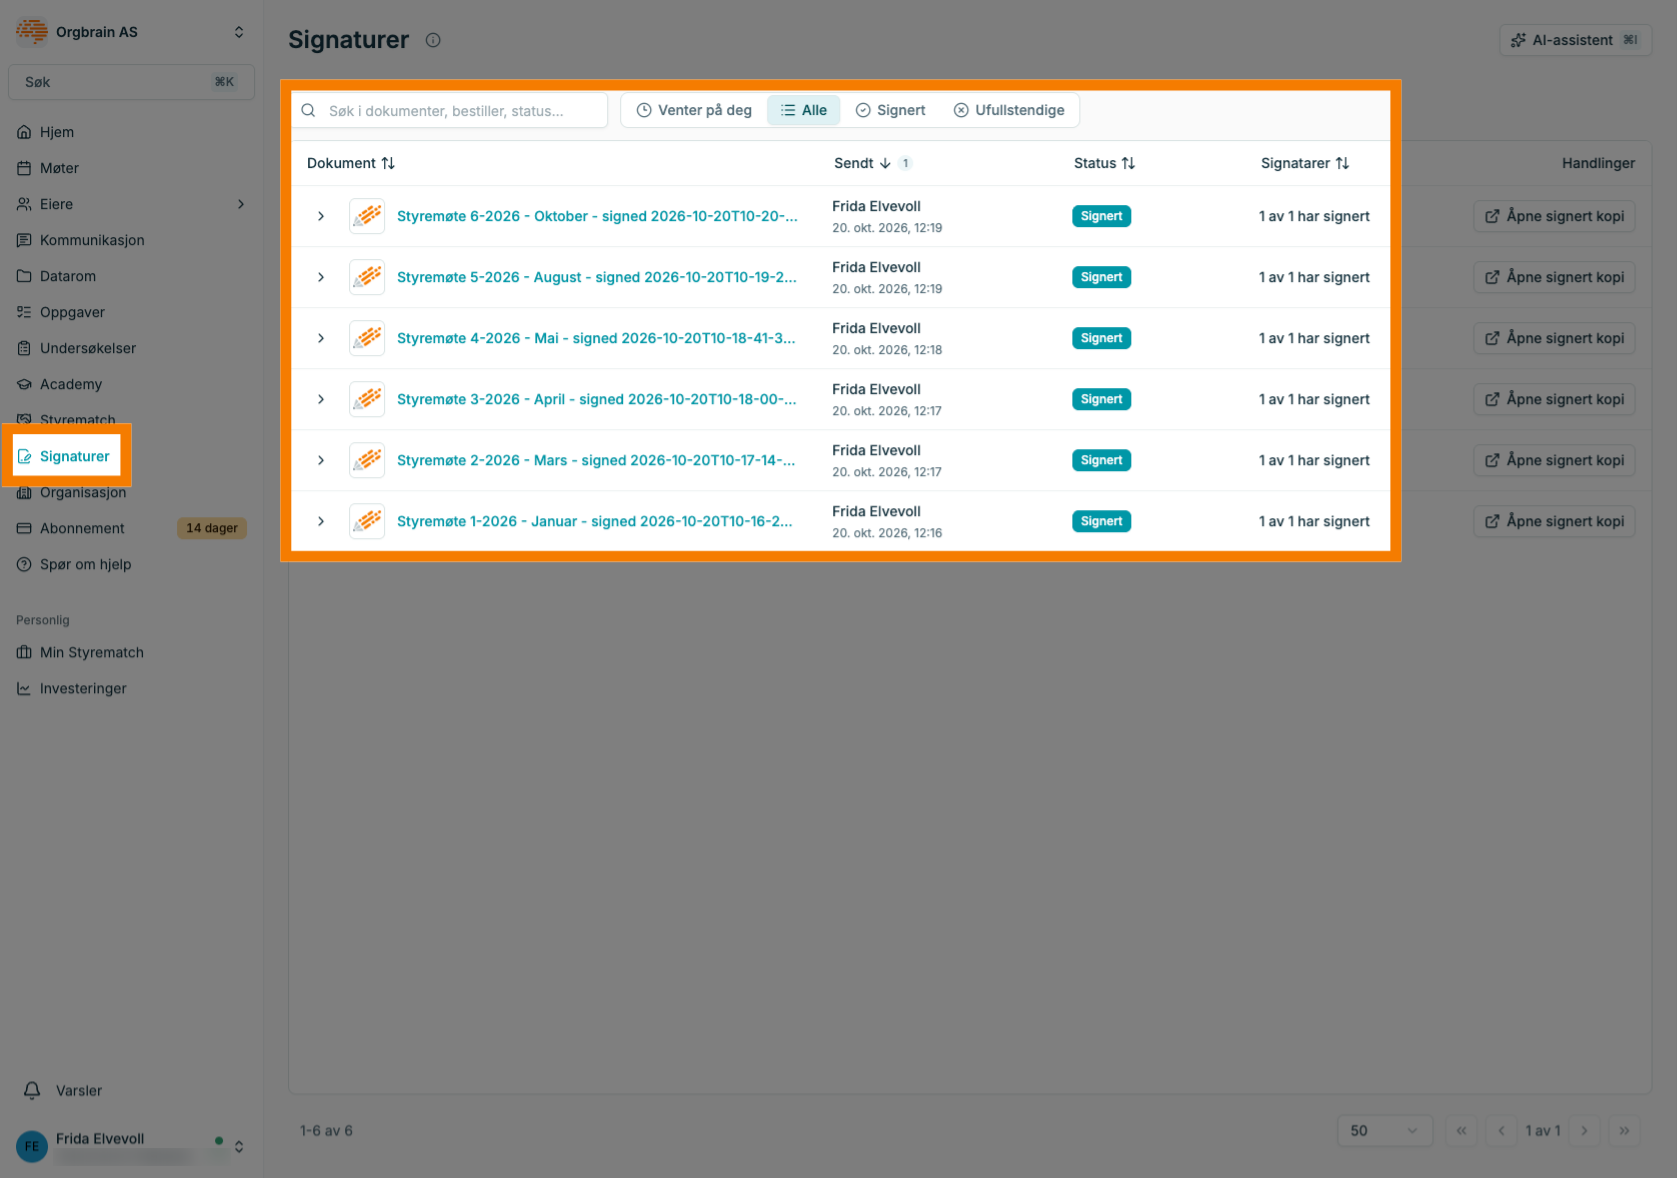The width and height of the screenshot is (1677, 1178).
Task: Expand row Styremøte 3-2026 - April
Action: [321, 399]
